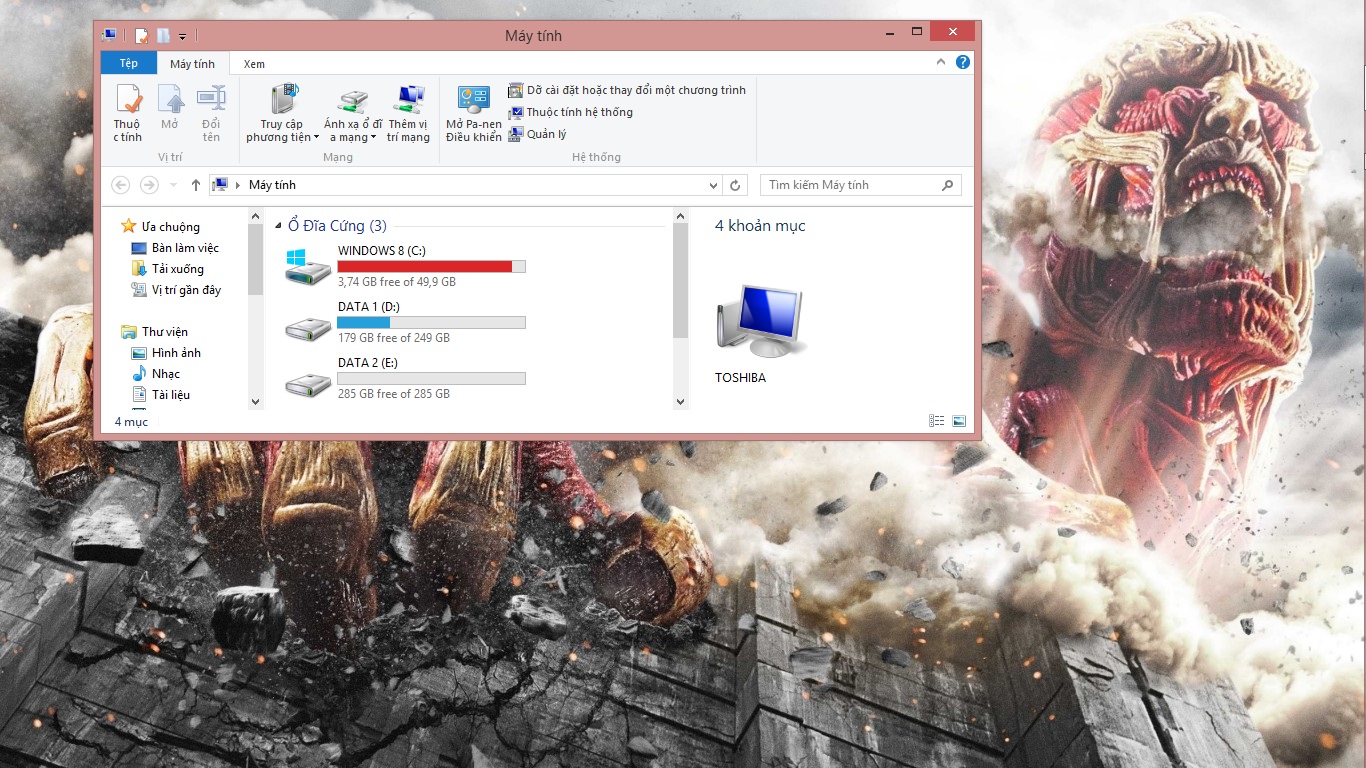Open the address bar history dropdown
1366x768 pixels.
(x=713, y=185)
